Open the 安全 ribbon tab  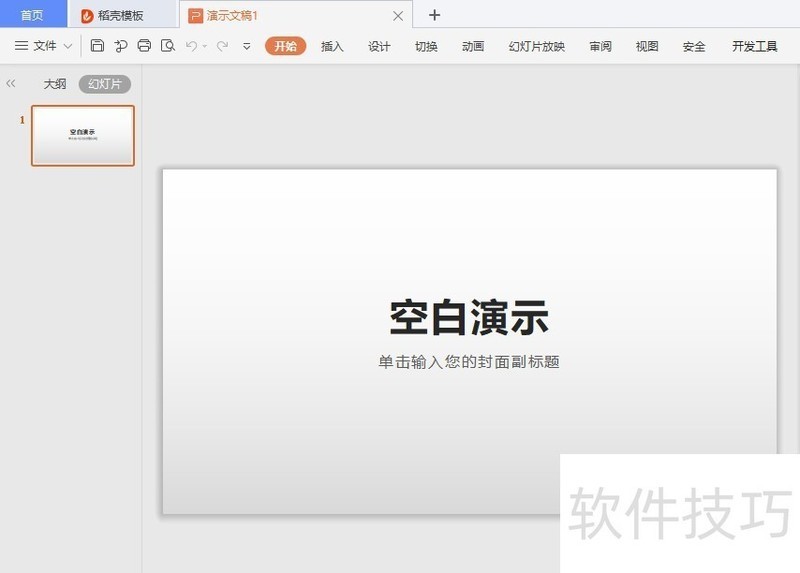694,46
